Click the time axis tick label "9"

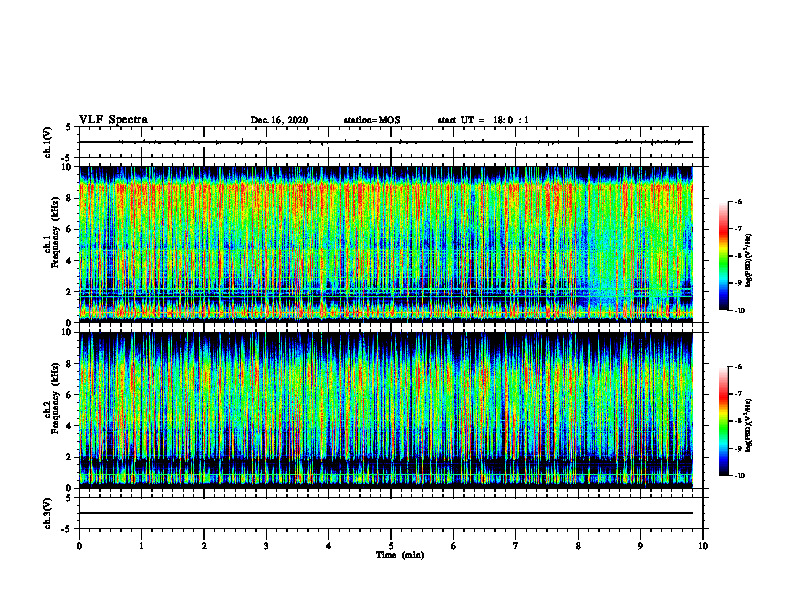(640, 546)
